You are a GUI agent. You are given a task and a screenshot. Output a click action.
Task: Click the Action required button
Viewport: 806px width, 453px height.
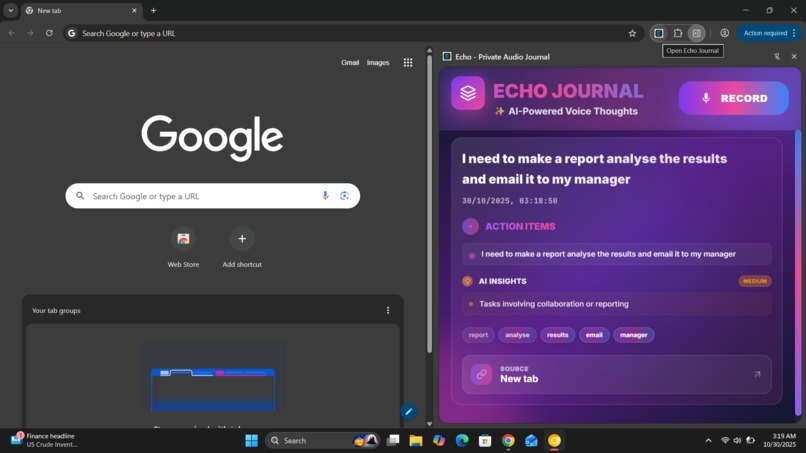coord(769,33)
